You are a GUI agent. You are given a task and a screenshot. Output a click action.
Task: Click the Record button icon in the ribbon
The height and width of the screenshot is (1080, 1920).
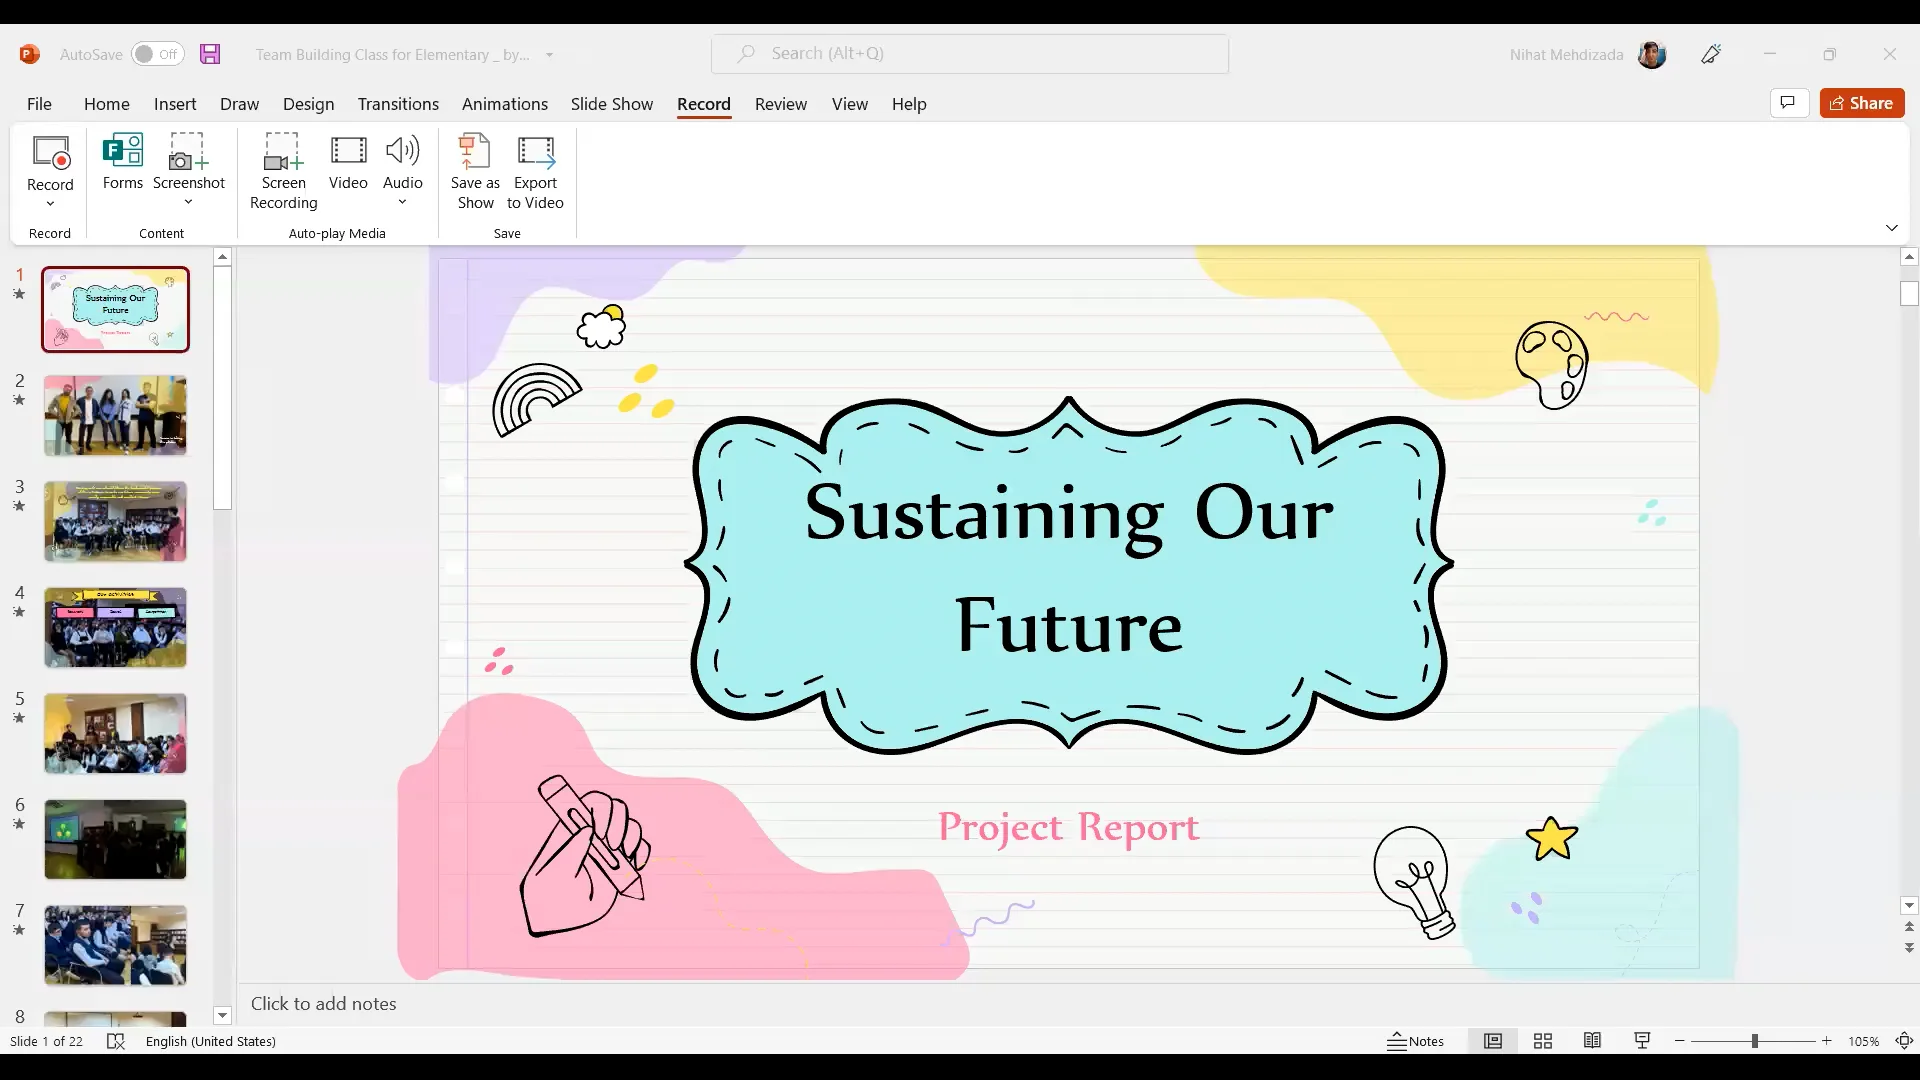click(x=50, y=152)
